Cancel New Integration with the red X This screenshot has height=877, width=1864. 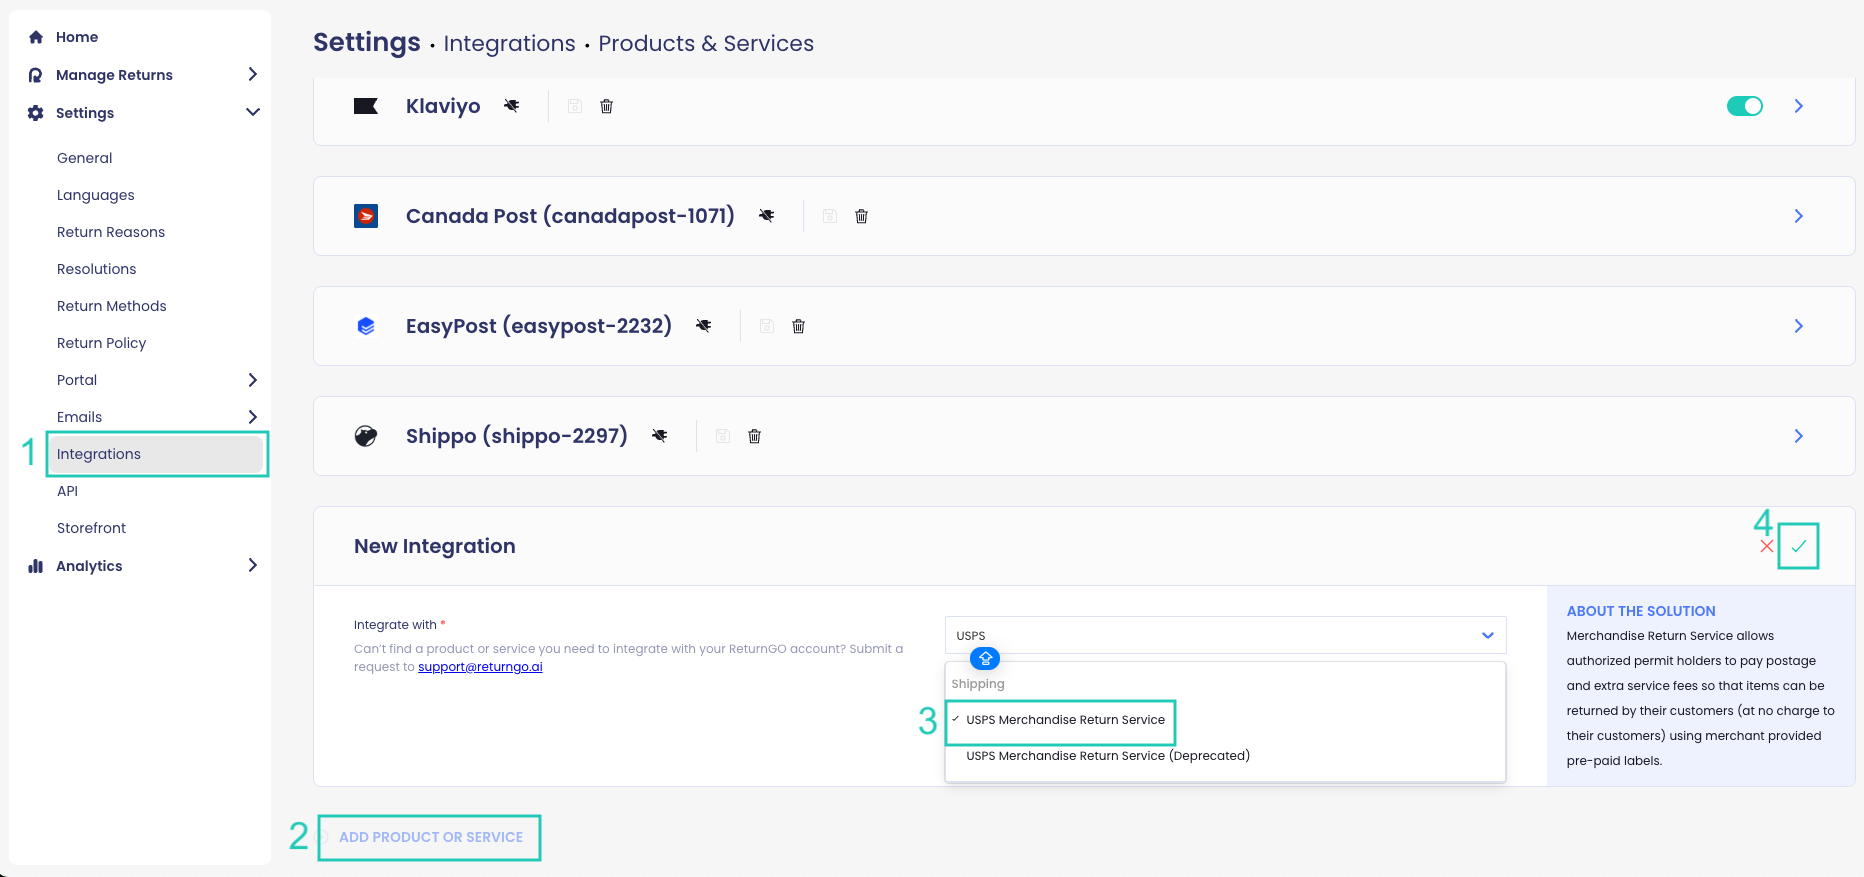click(1767, 546)
